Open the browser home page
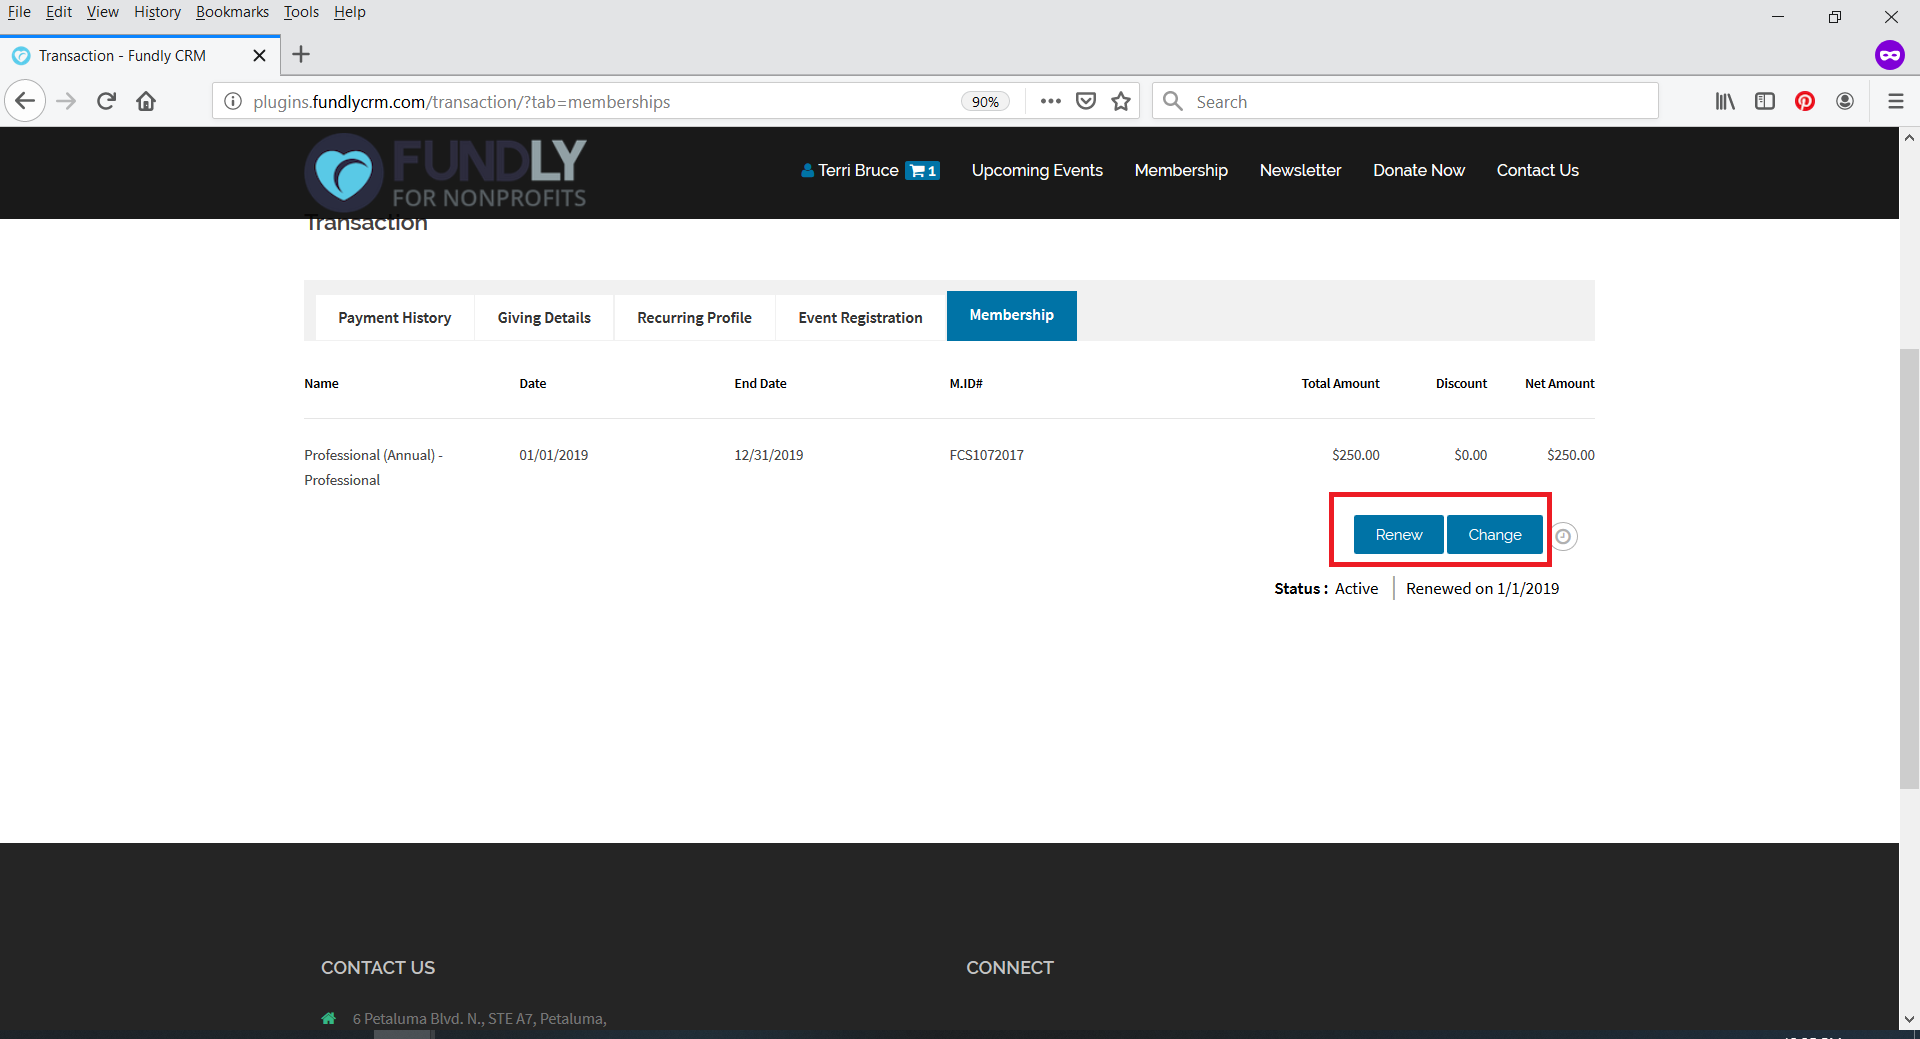This screenshot has width=1920, height=1039. tap(146, 101)
